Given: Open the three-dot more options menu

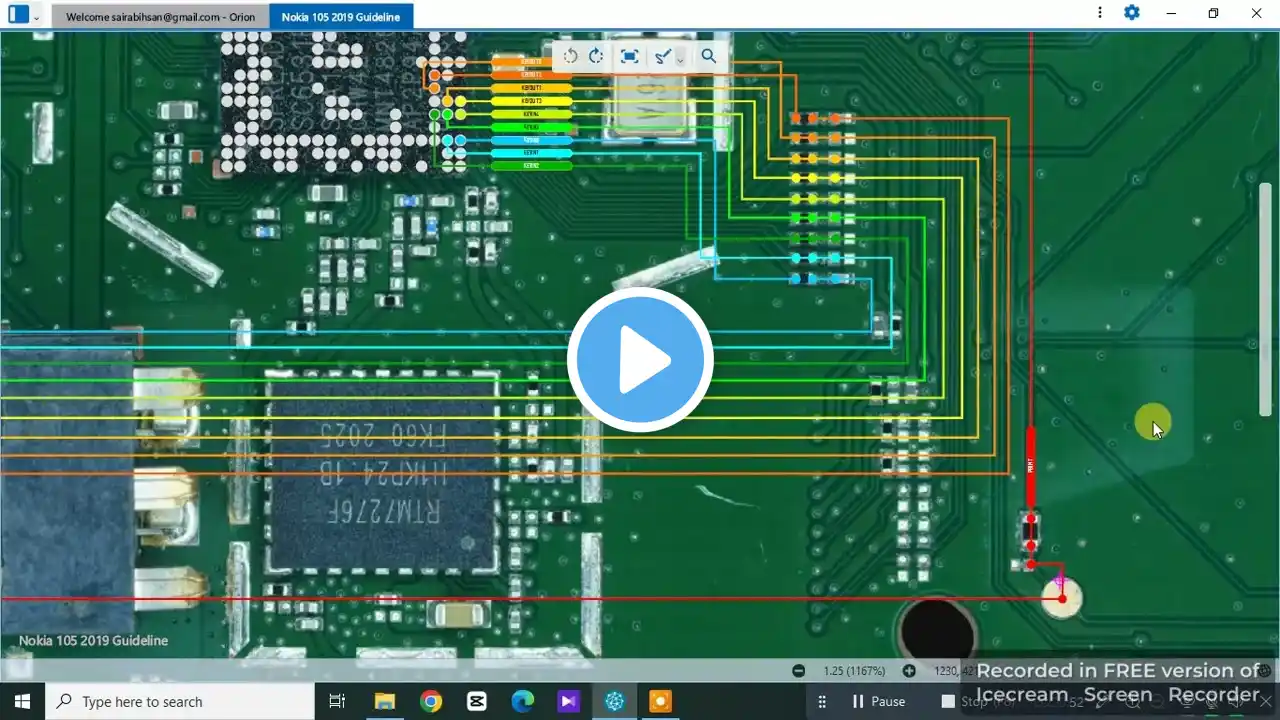Looking at the screenshot, I should tap(1100, 13).
